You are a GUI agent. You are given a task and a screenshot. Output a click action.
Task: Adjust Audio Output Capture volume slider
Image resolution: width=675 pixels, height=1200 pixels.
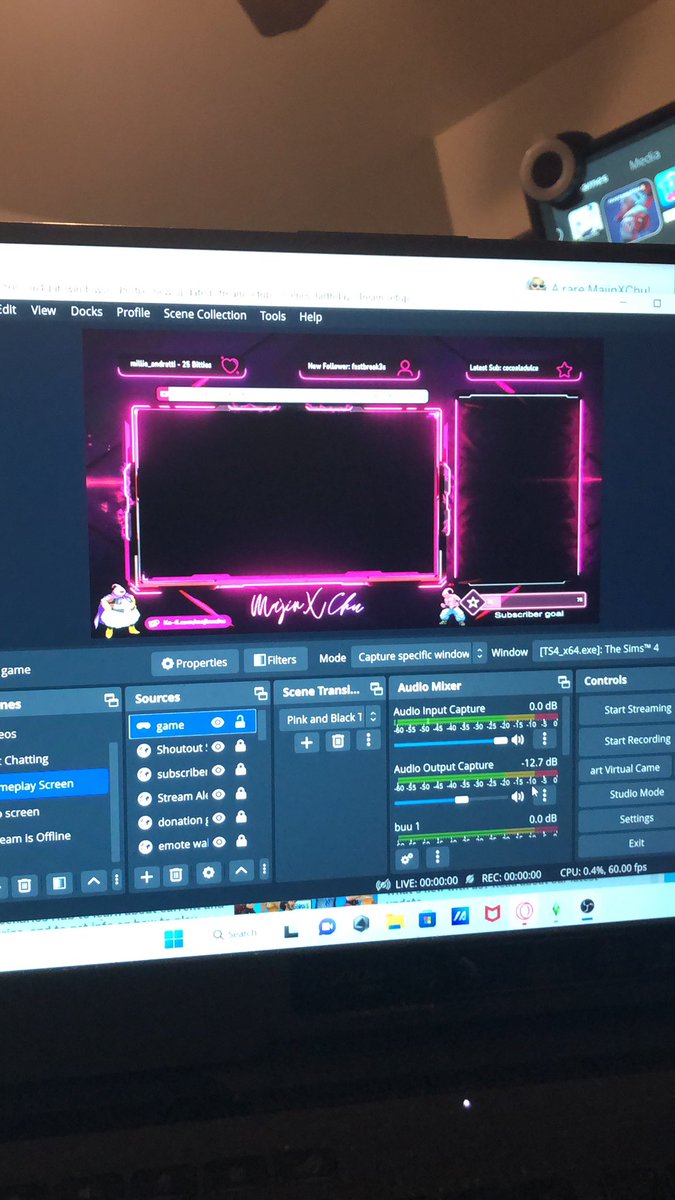pyautogui.click(x=452, y=799)
